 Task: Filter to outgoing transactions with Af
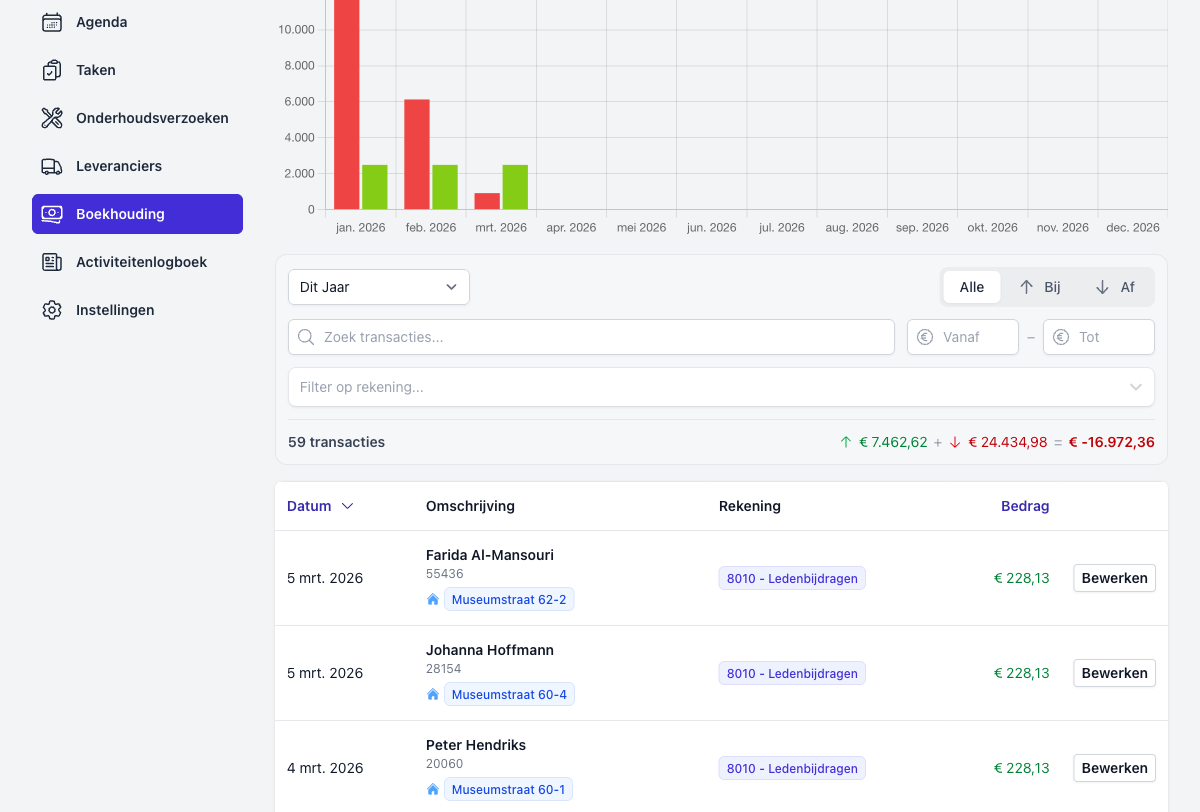click(x=1115, y=287)
